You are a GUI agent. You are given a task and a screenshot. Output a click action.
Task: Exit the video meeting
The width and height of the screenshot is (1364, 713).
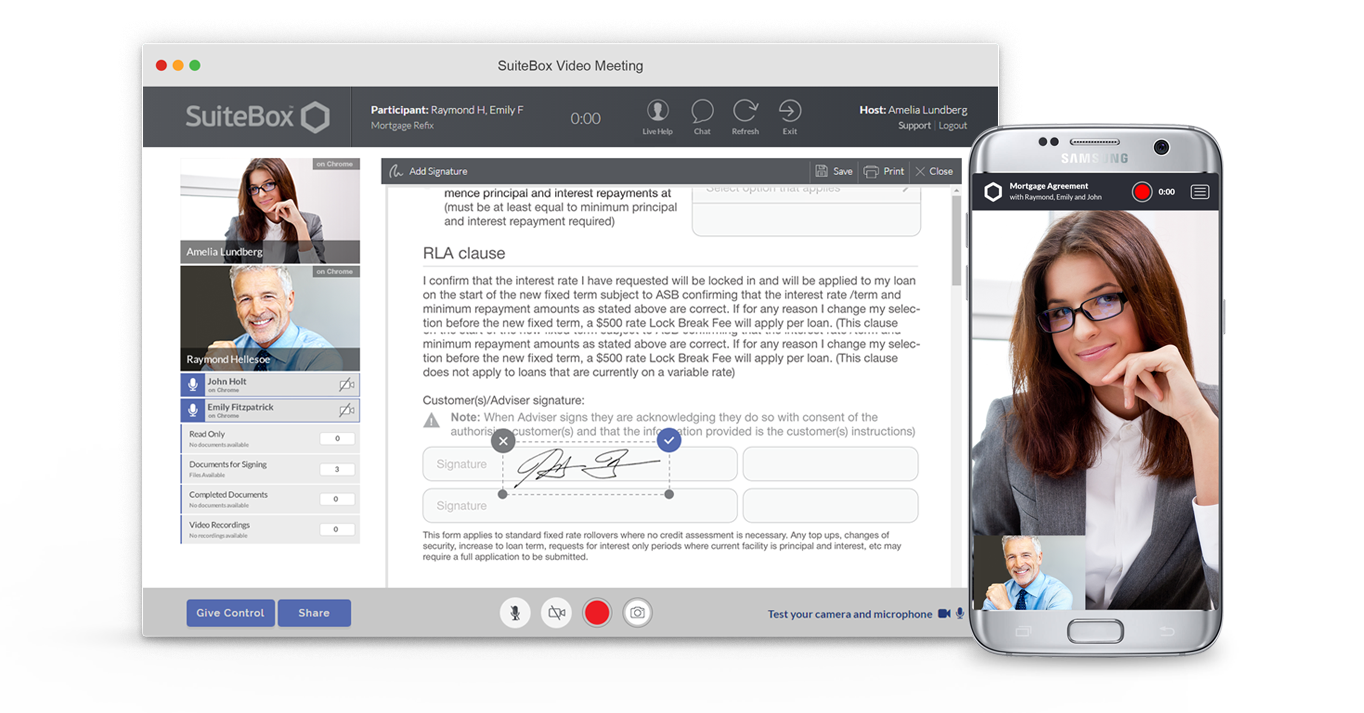click(790, 117)
